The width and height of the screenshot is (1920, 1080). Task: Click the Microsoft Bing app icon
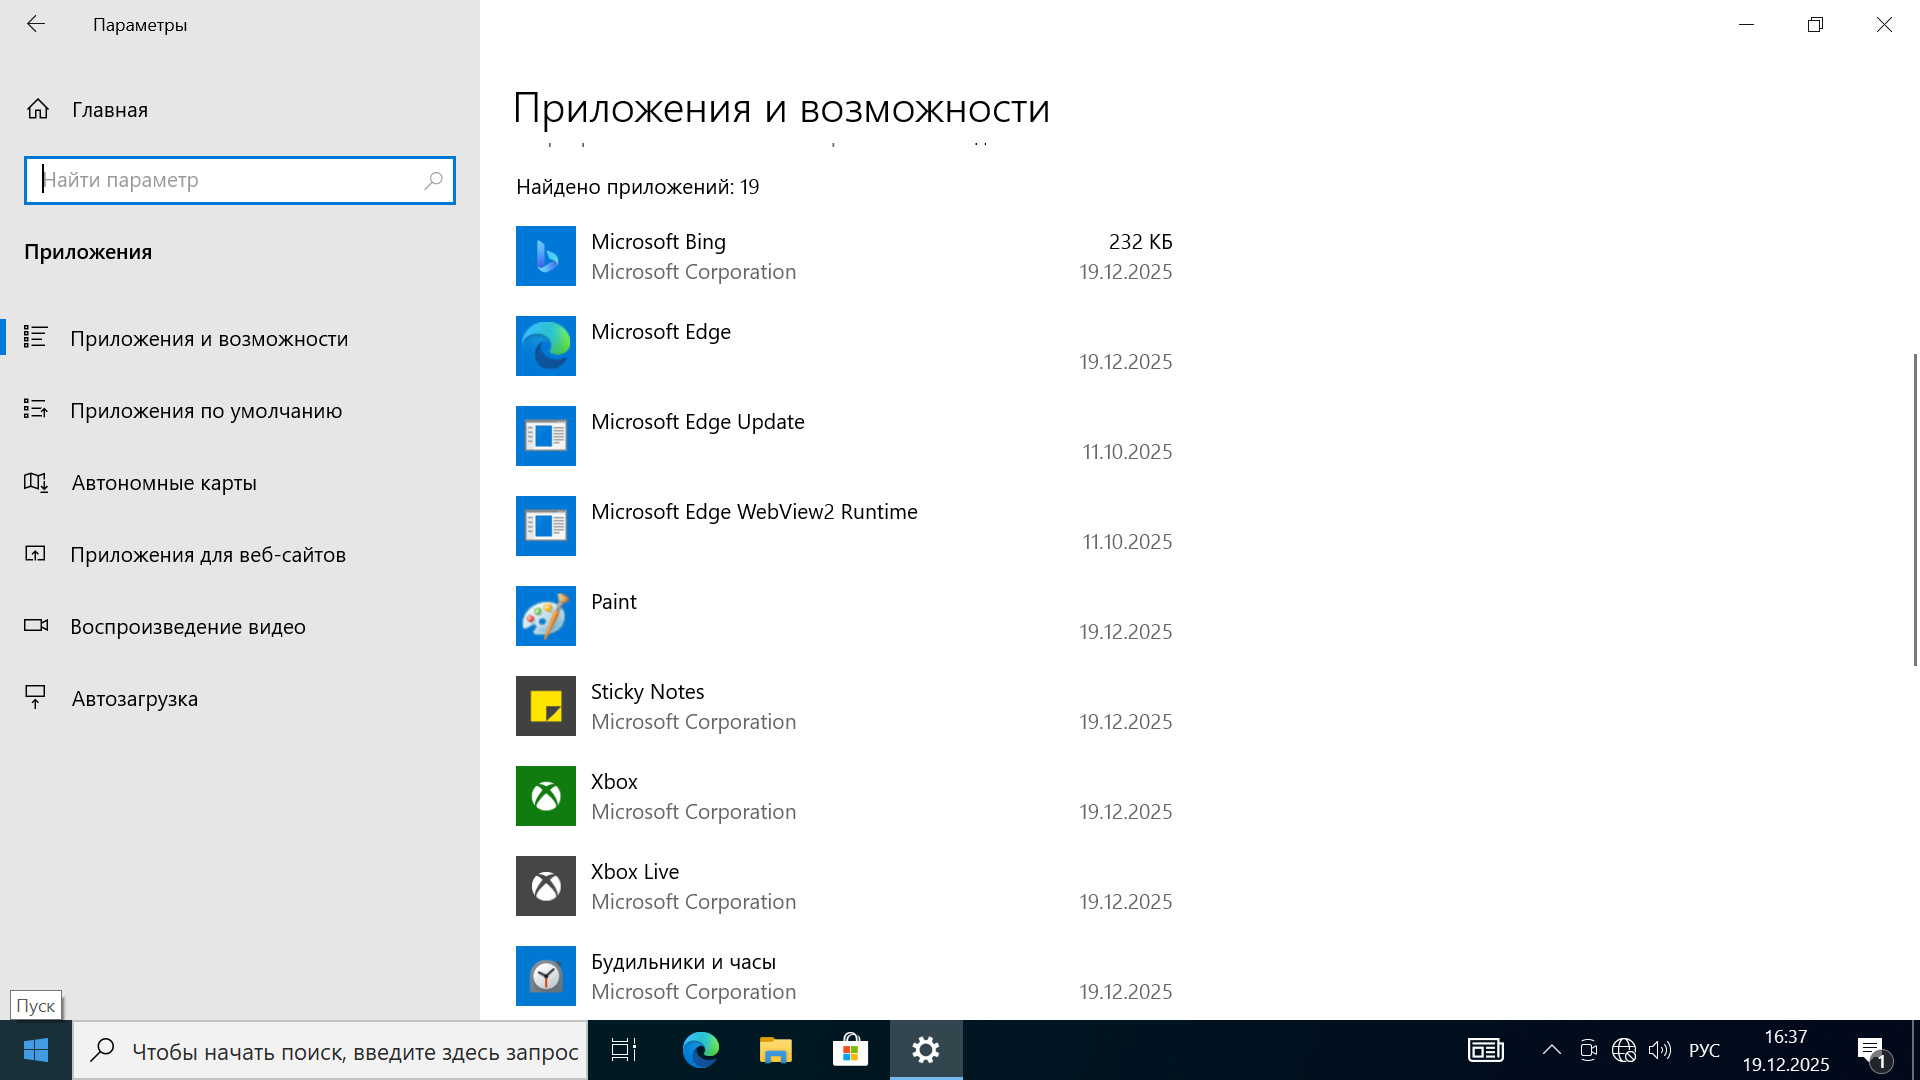tap(545, 256)
